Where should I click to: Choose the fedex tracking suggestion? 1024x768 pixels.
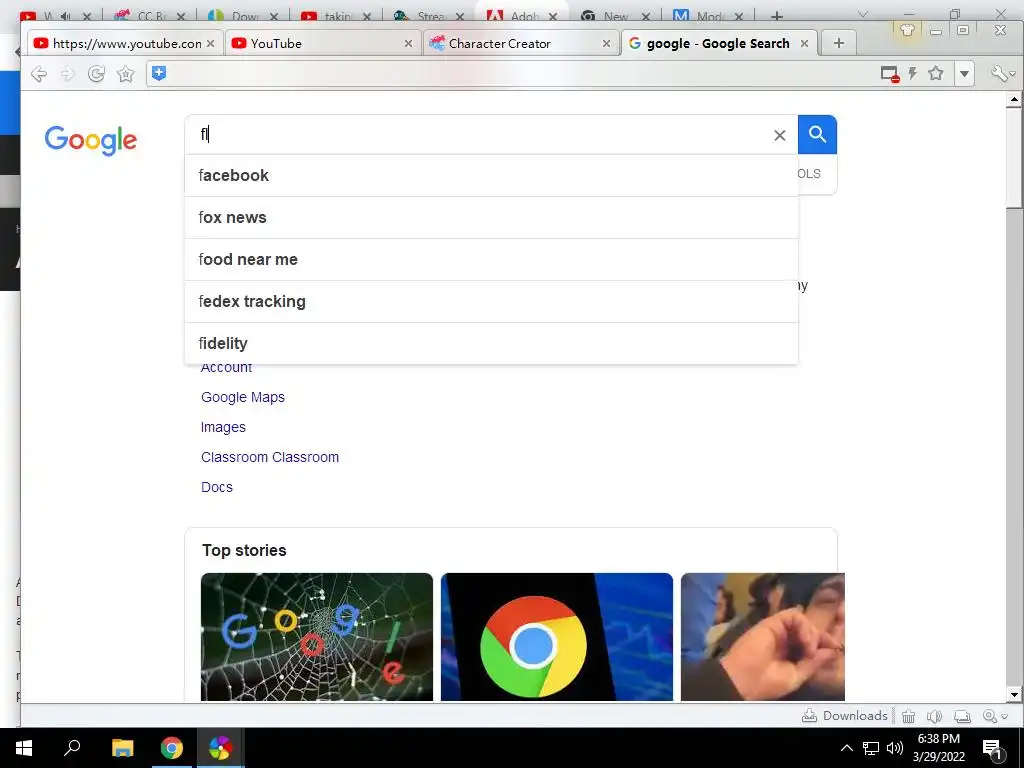point(491,301)
